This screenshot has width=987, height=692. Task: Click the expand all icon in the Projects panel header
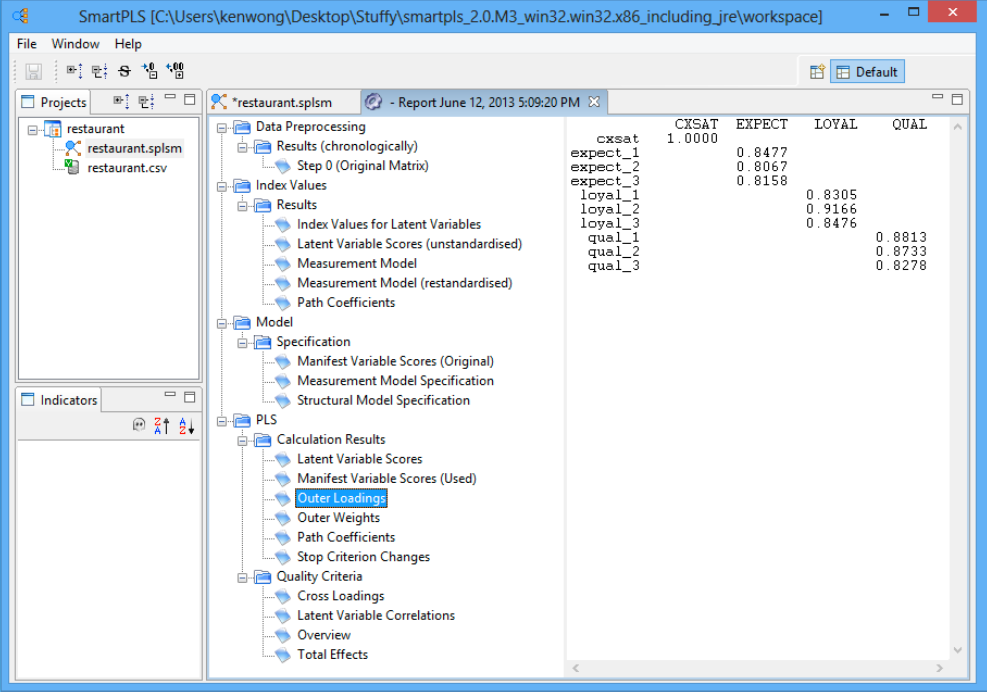(x=121, y=101)
